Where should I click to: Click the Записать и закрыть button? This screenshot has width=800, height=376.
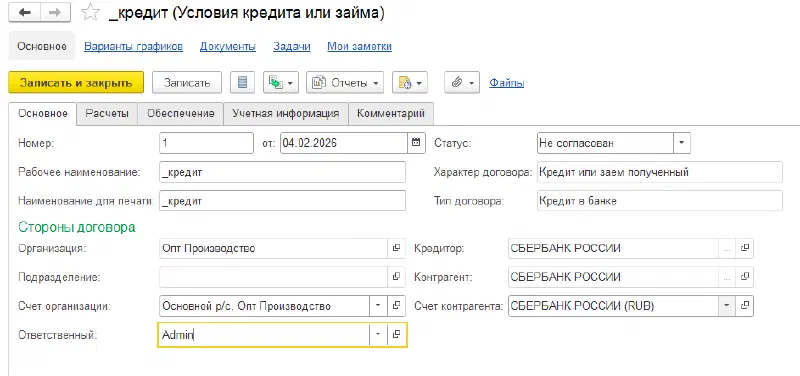76,83
